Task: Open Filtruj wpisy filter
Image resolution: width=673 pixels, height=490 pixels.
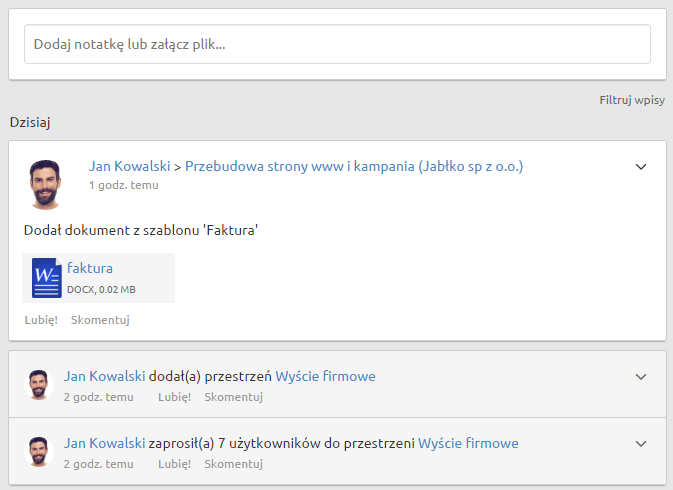Action: [632, 100]
